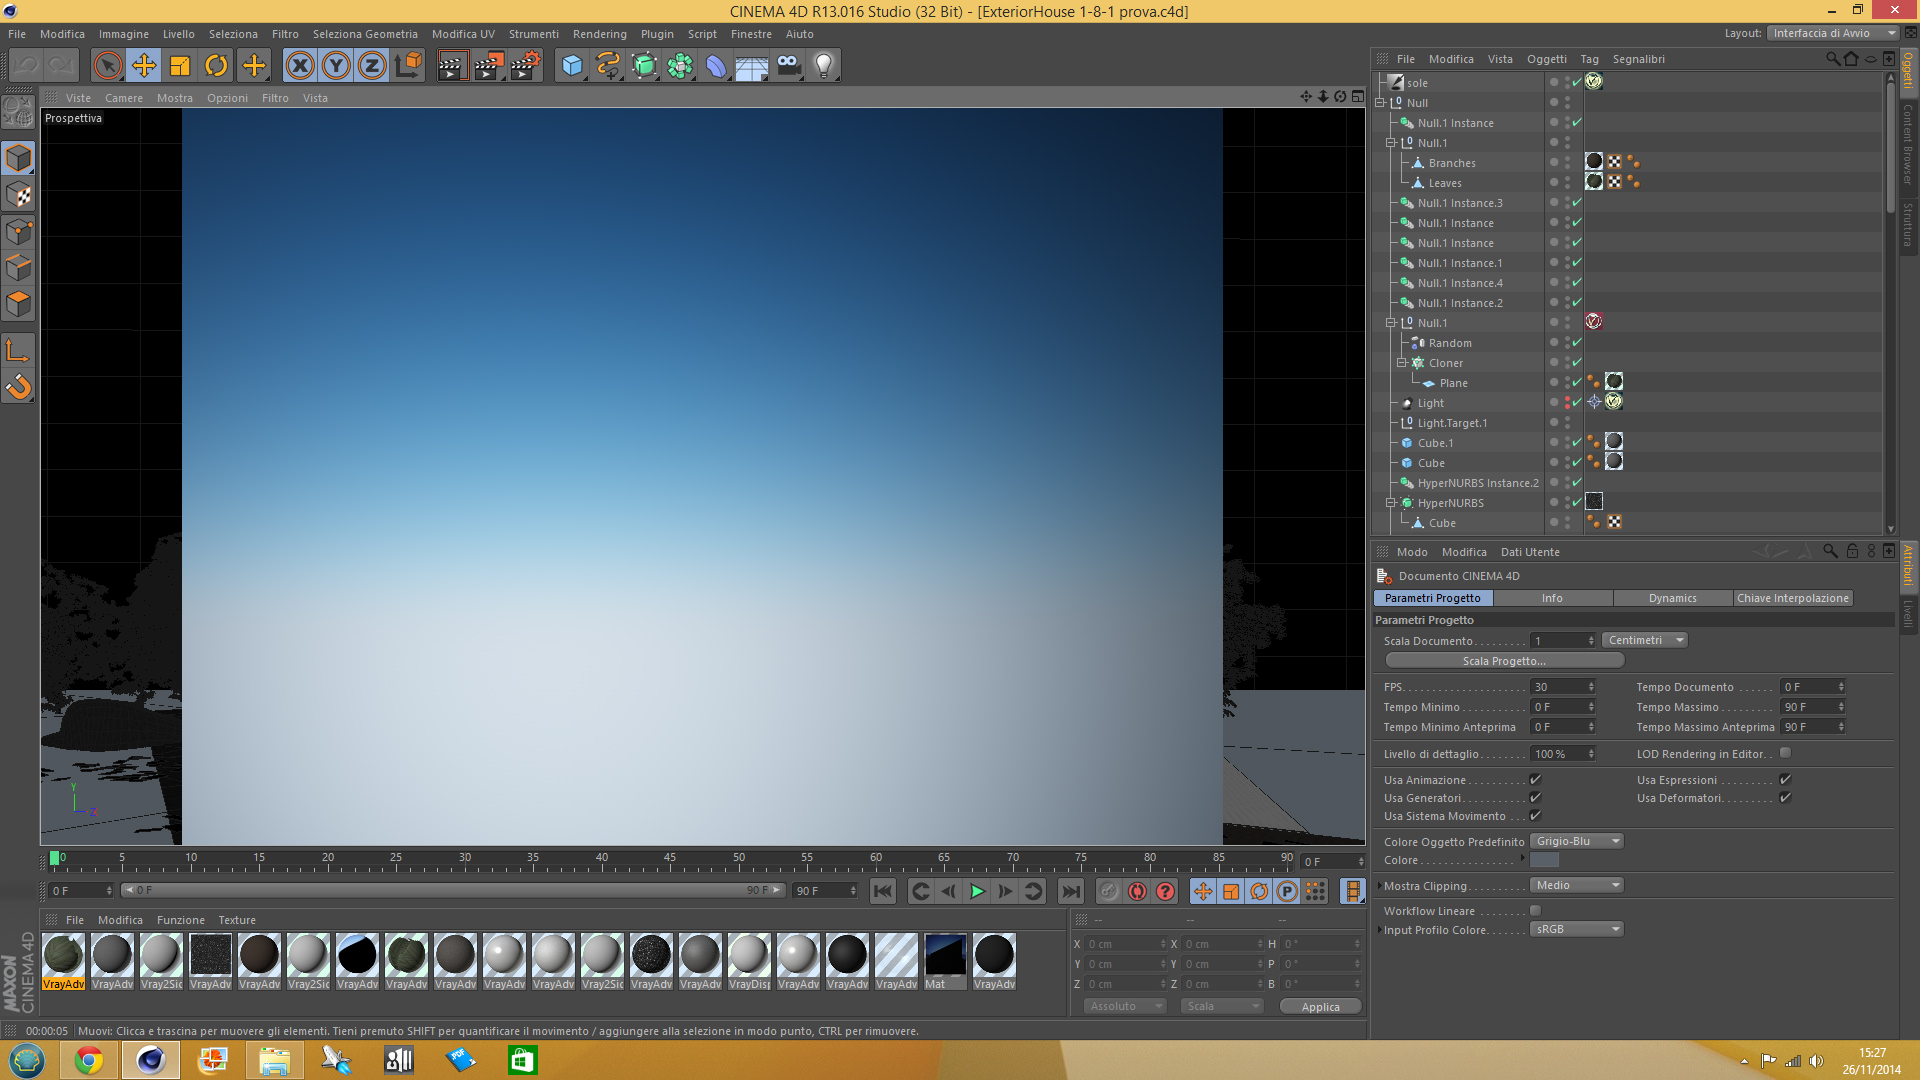Toggle the Usa Animazione checkbox

1535,780
